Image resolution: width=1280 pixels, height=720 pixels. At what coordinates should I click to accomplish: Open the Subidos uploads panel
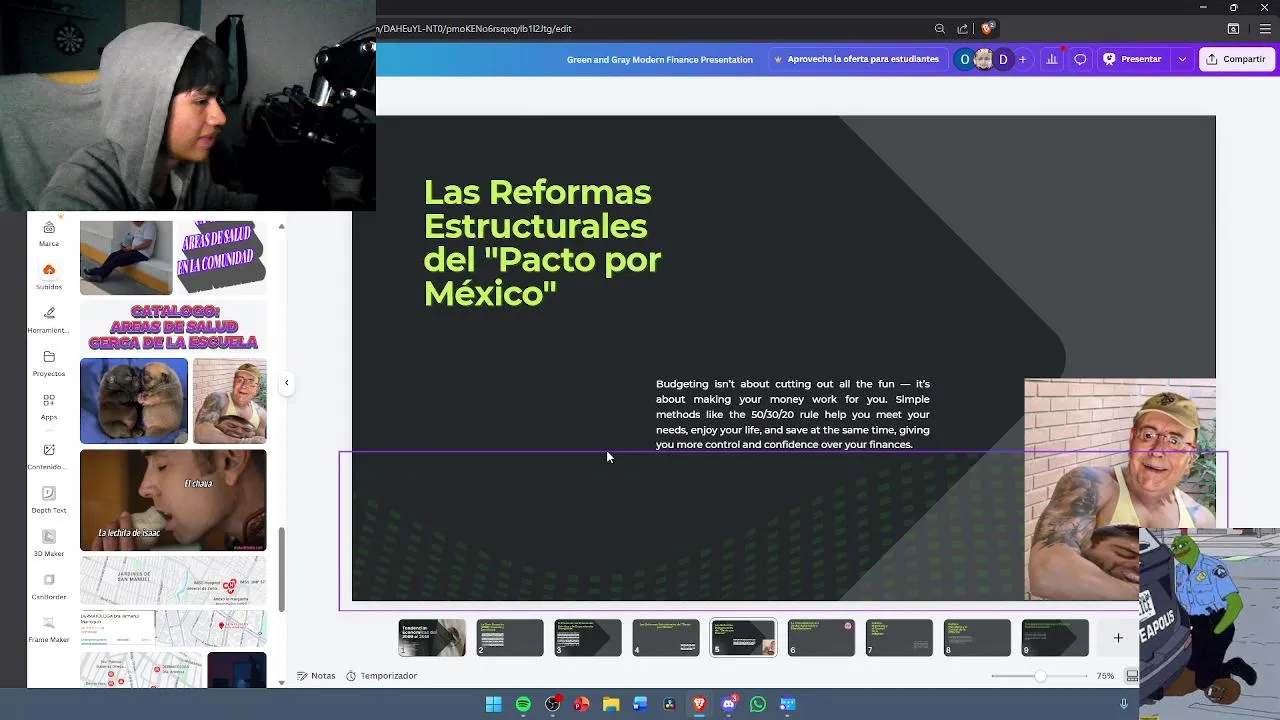49,277
